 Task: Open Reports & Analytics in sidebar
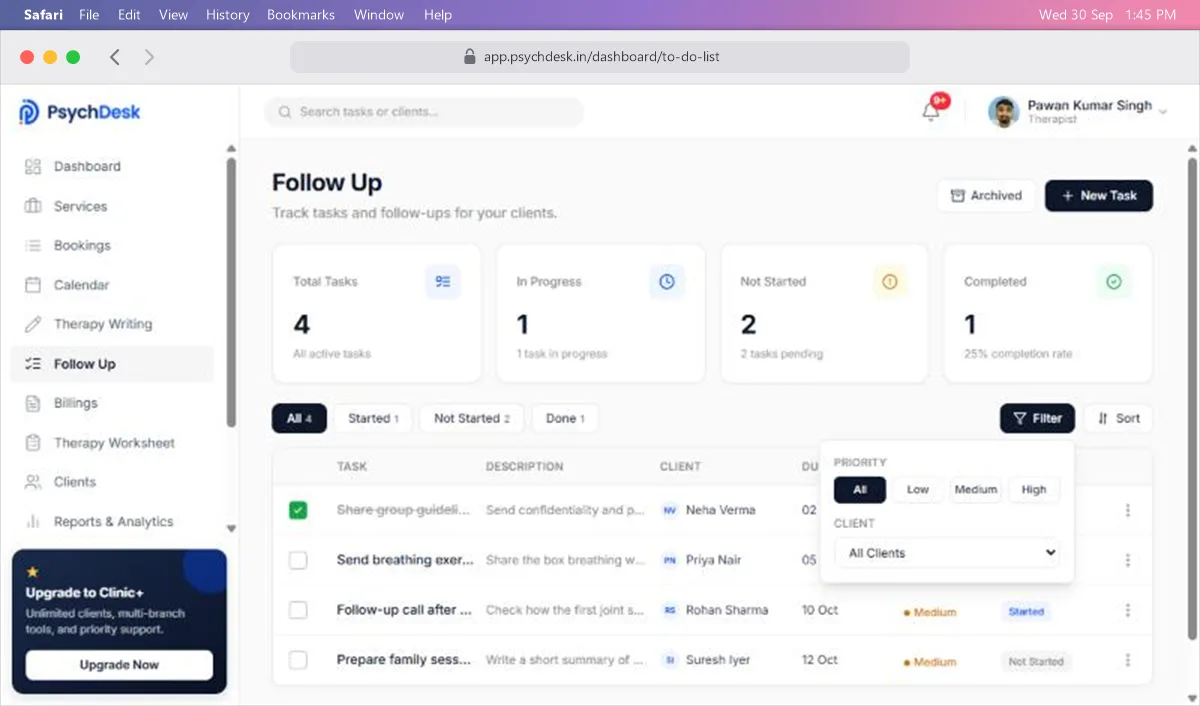(112, 522)
